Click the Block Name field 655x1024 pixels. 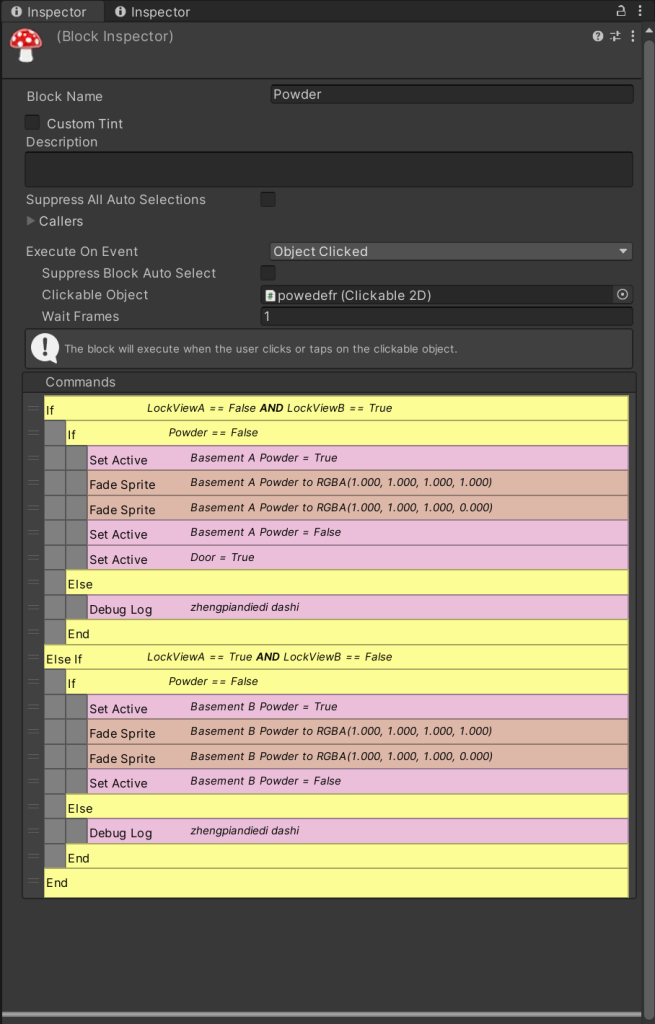pyautogui.click(x=452, y=94)
